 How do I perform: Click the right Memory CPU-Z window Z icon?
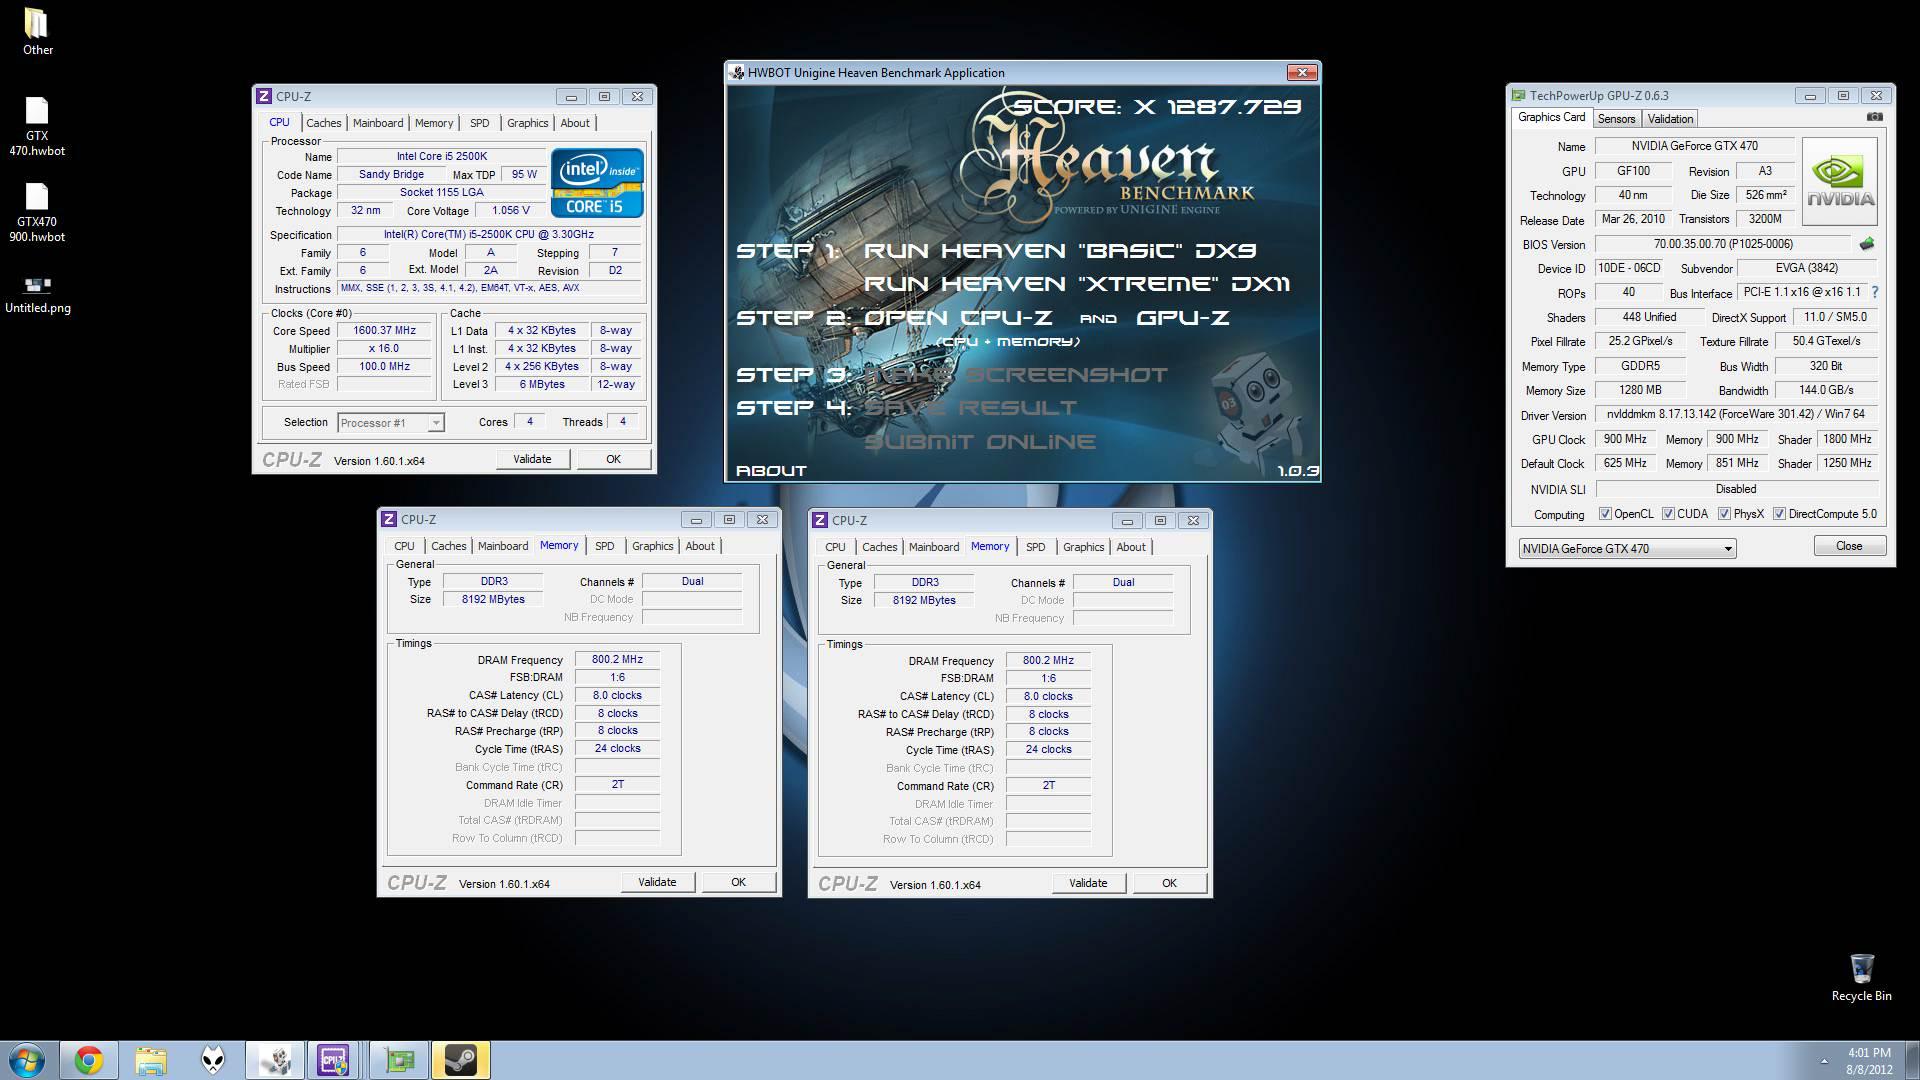820,520
